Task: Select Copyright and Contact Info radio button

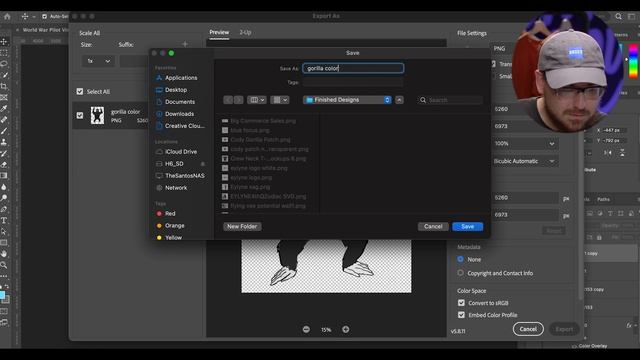Action: click(x=460, y=273)
